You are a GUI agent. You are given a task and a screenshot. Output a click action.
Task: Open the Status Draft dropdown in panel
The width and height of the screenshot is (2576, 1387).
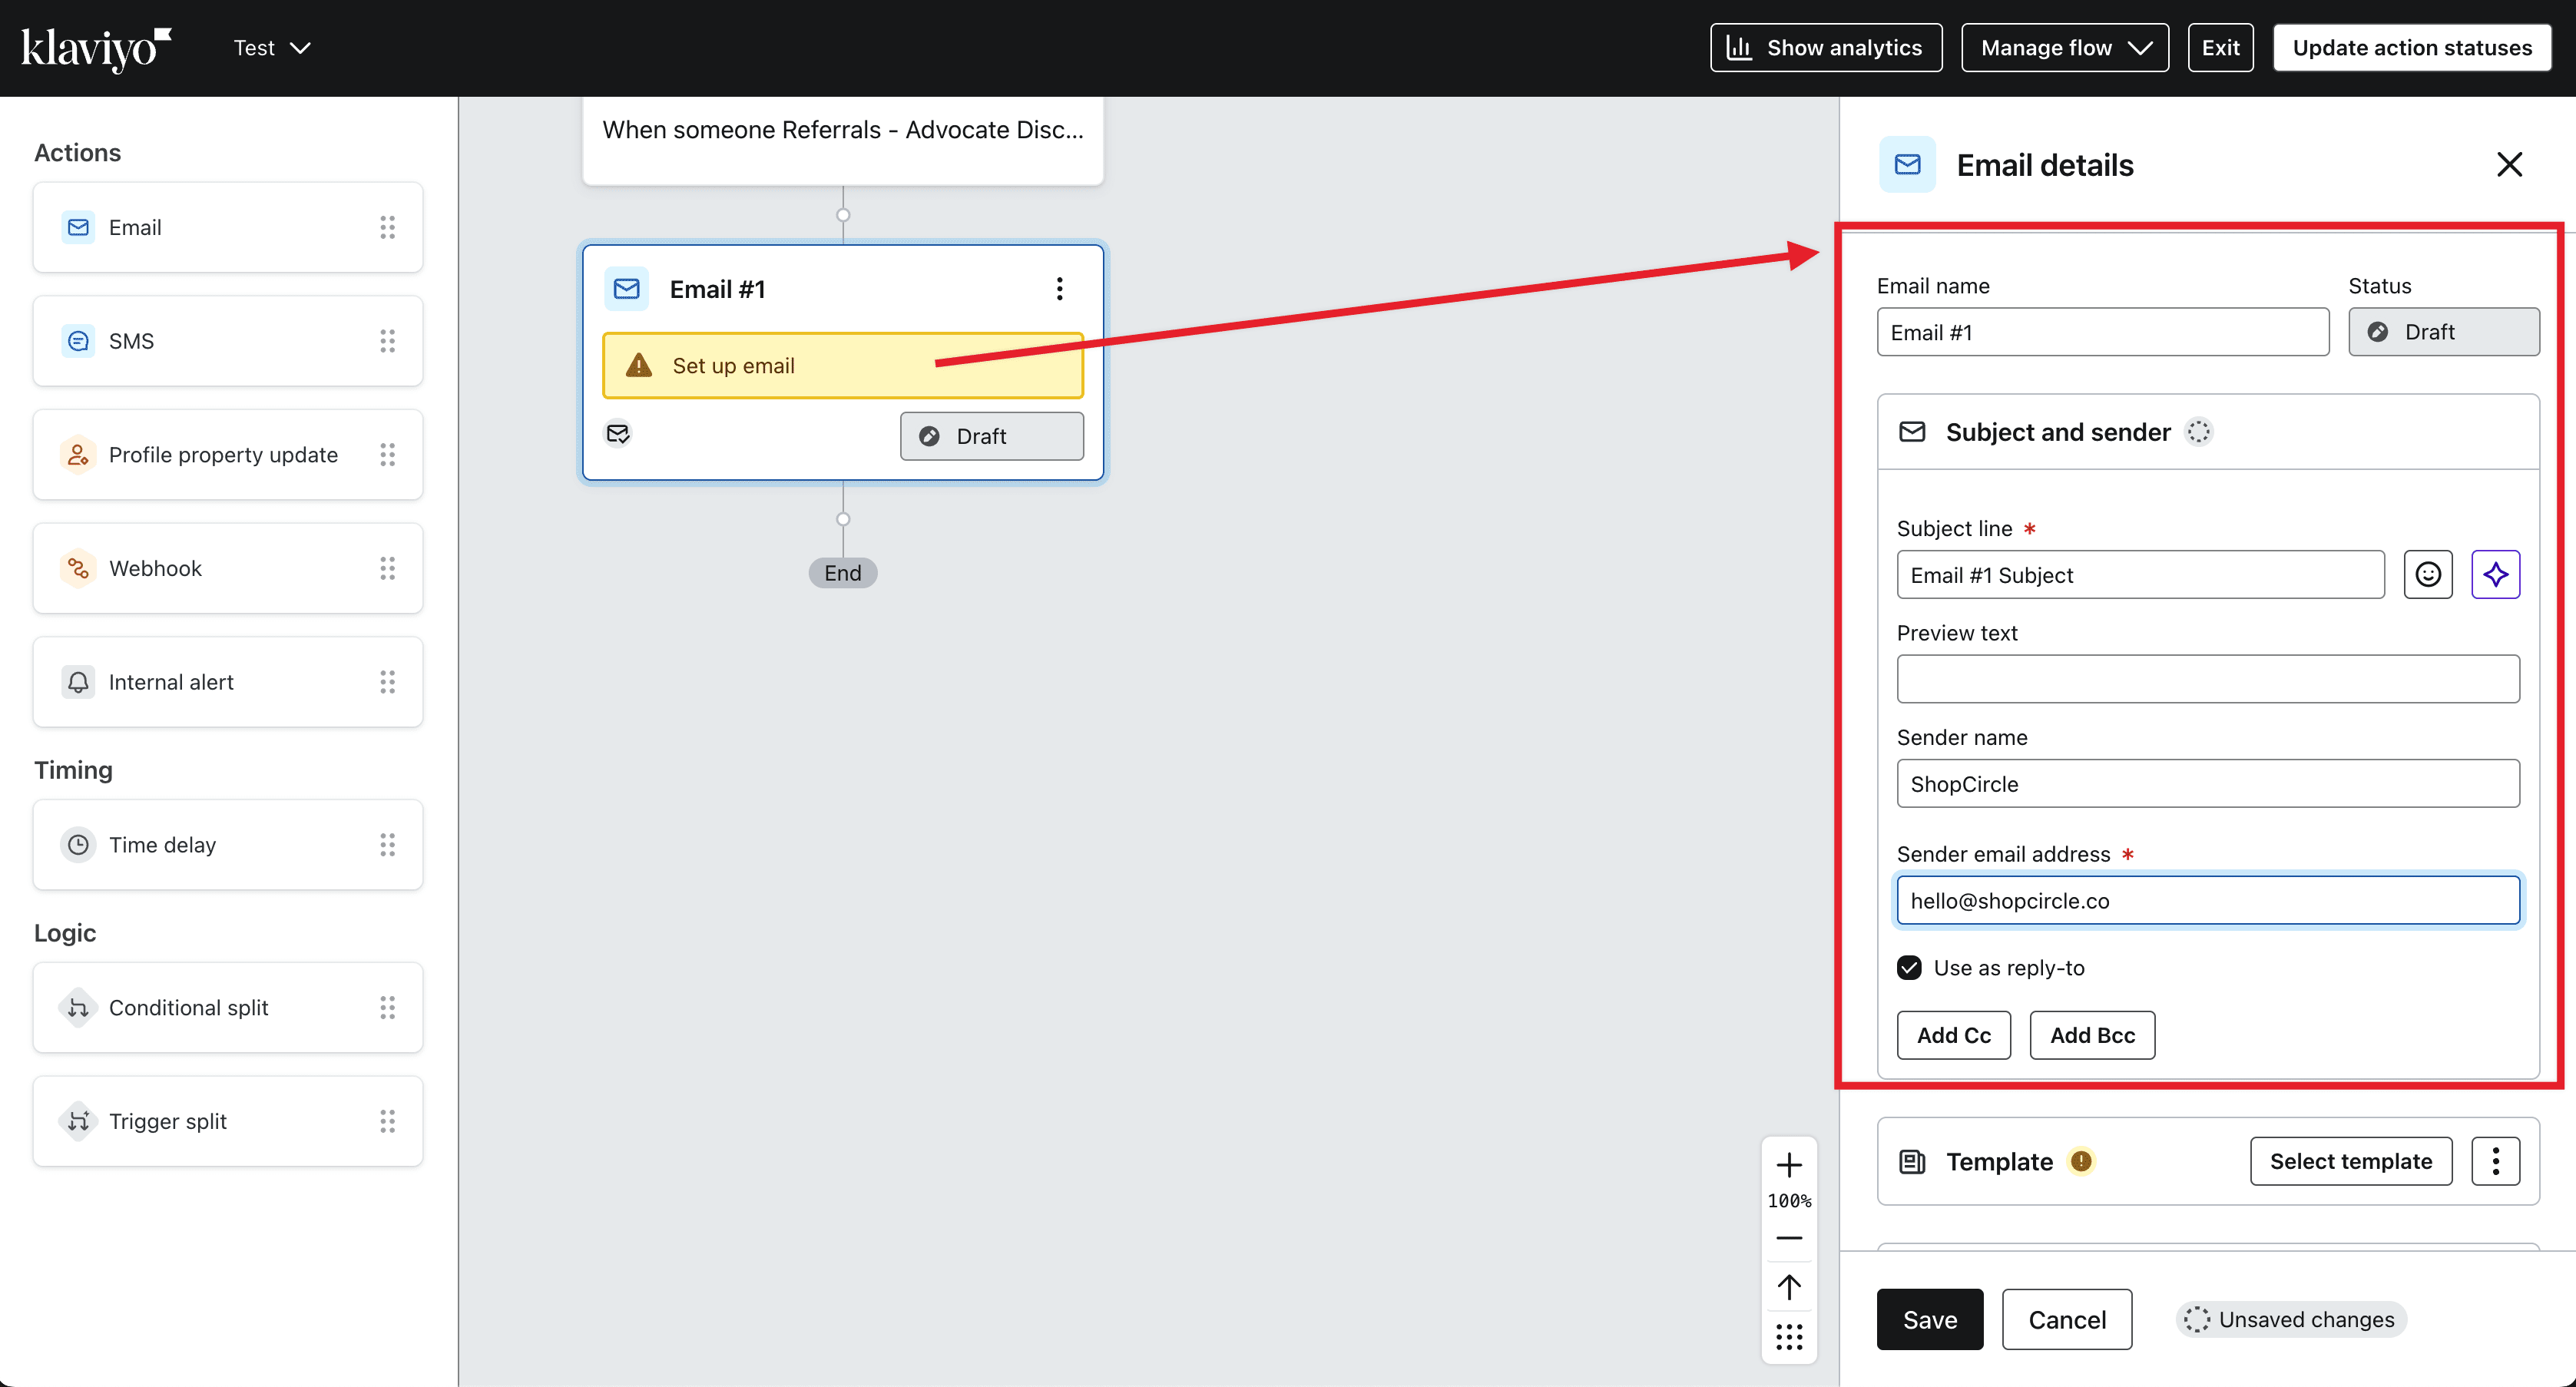pyautogui.click(x=2442, y=332)
